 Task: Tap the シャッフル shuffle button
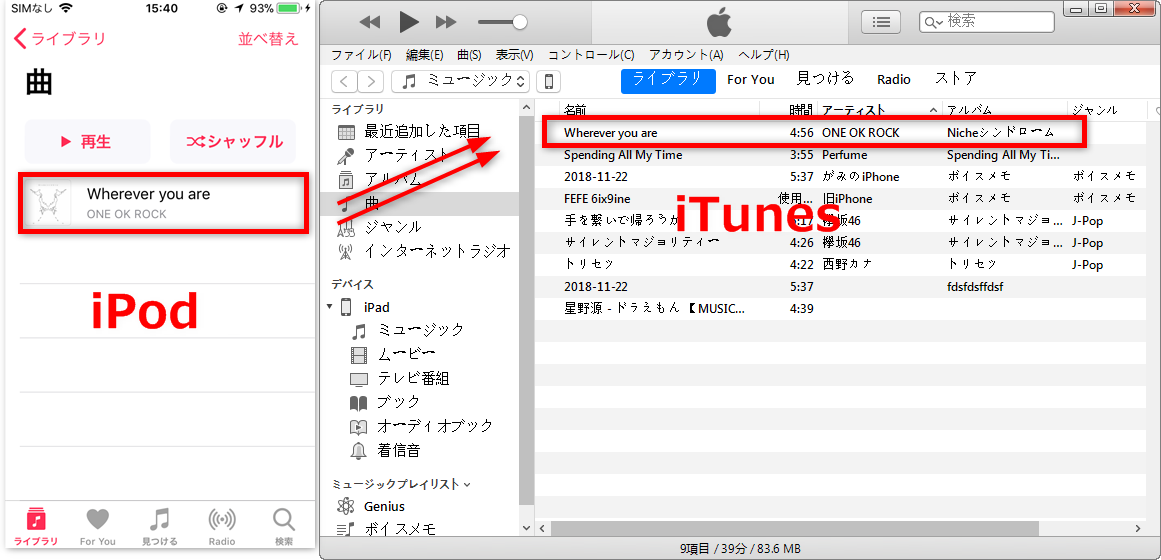(233, 141)
